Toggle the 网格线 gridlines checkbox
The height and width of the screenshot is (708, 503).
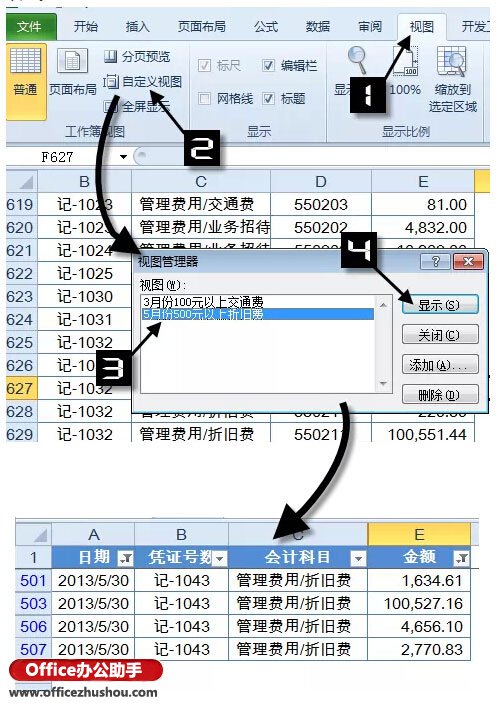click(205, 98)
